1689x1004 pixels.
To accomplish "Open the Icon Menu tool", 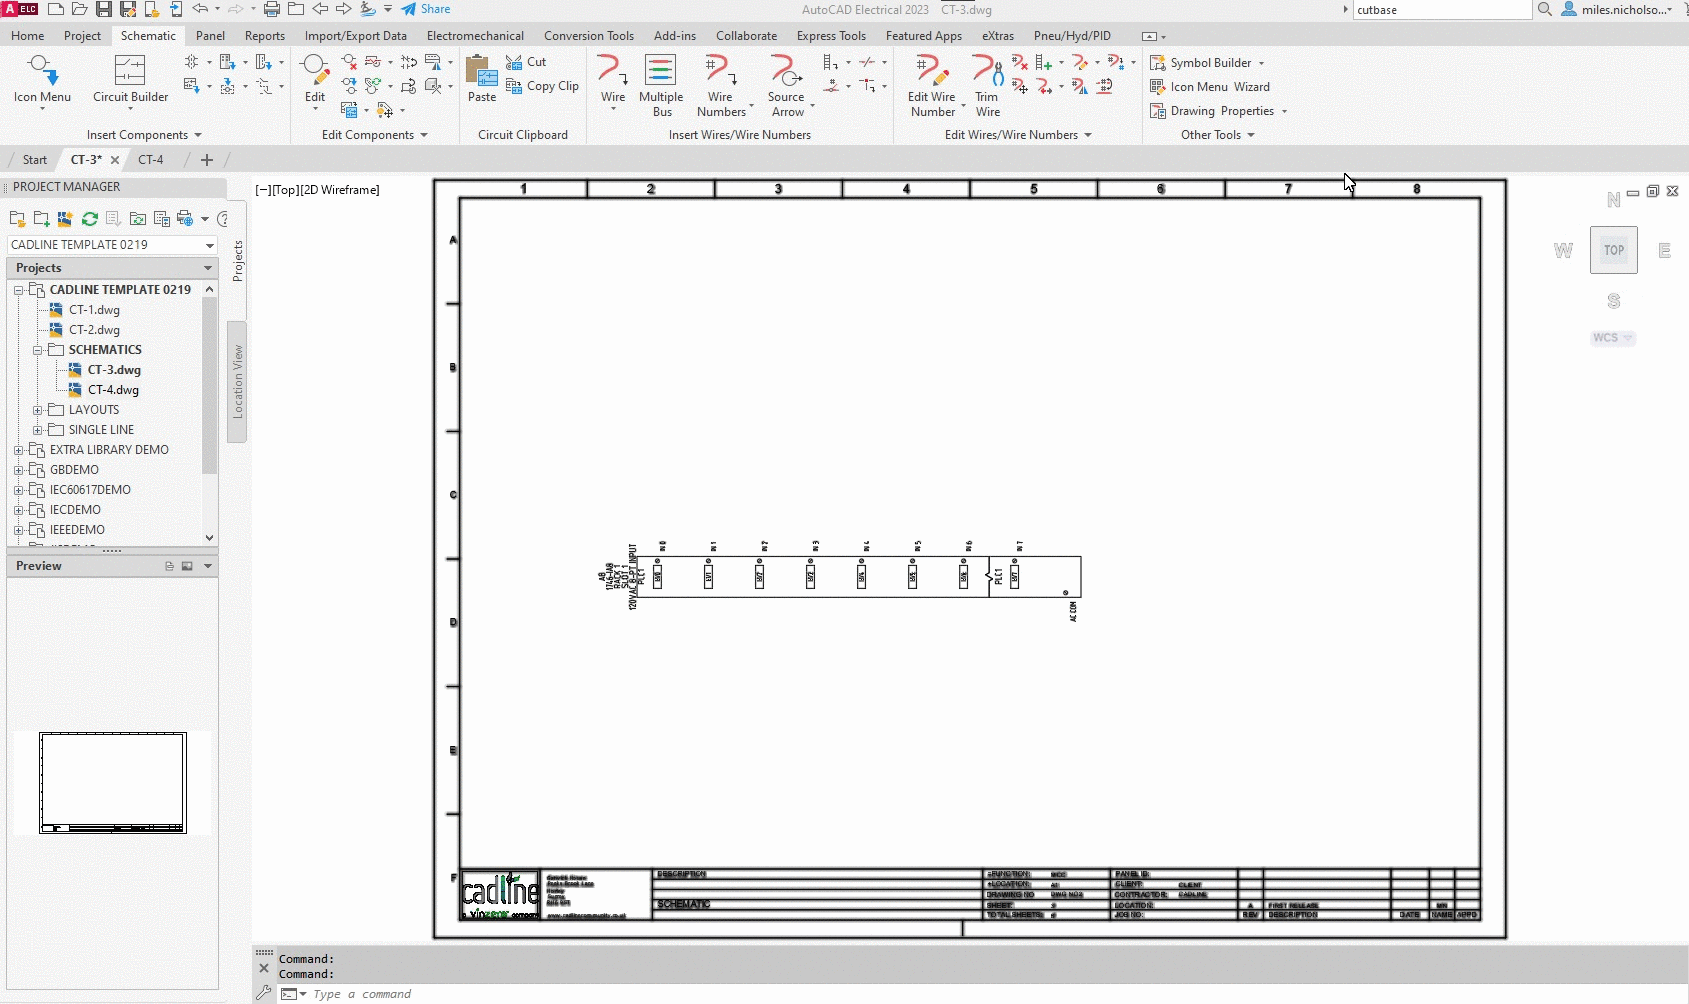I will 42,80.
